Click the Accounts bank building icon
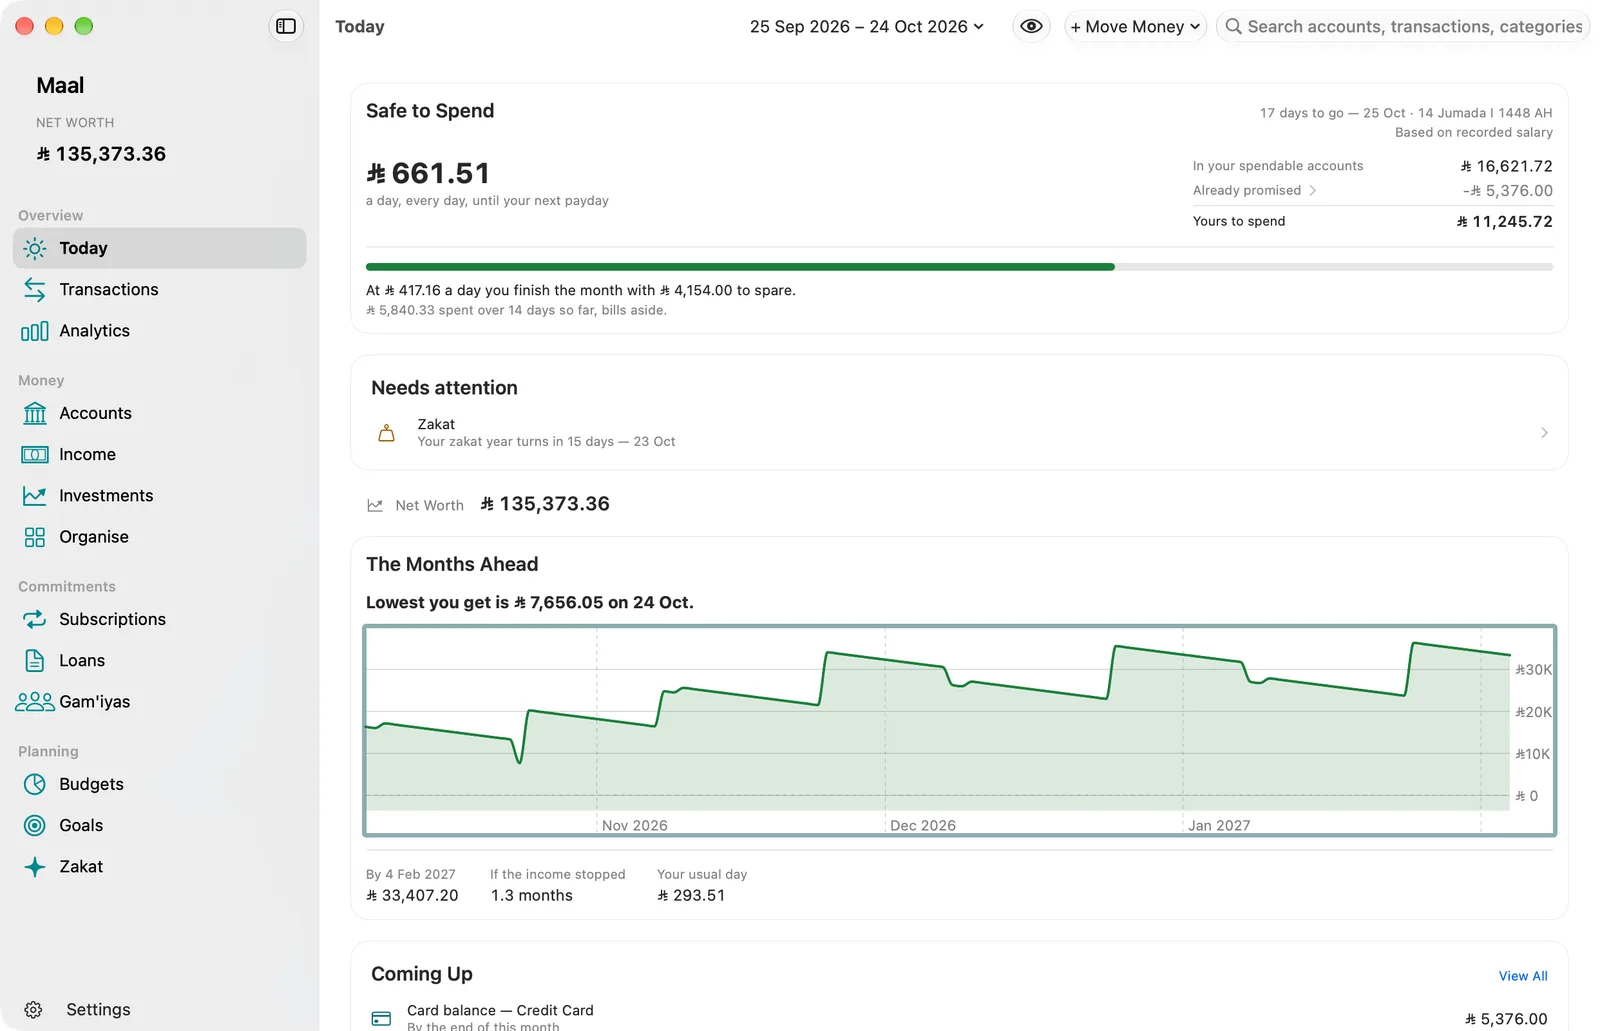 click(35, 413)
